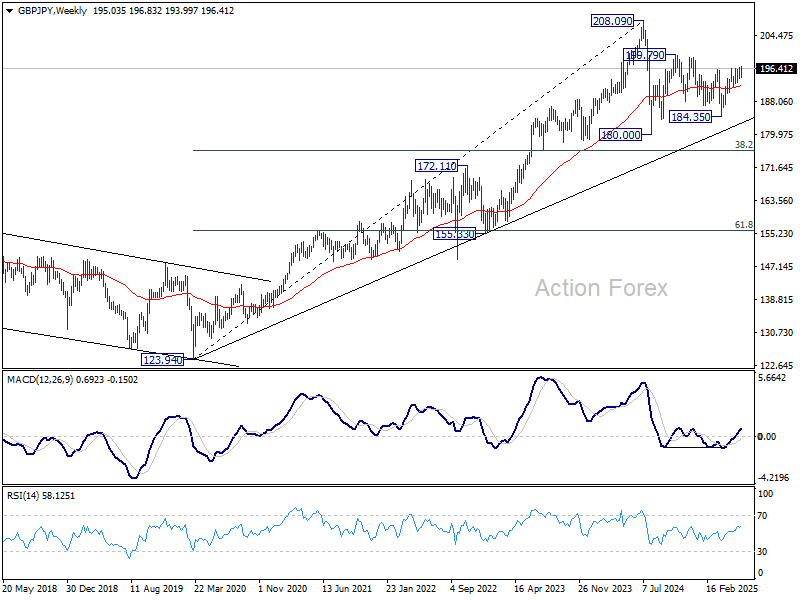800x600 pixels.
Task: Select the 180.000 price label
Action: click(x=620, y=135)
